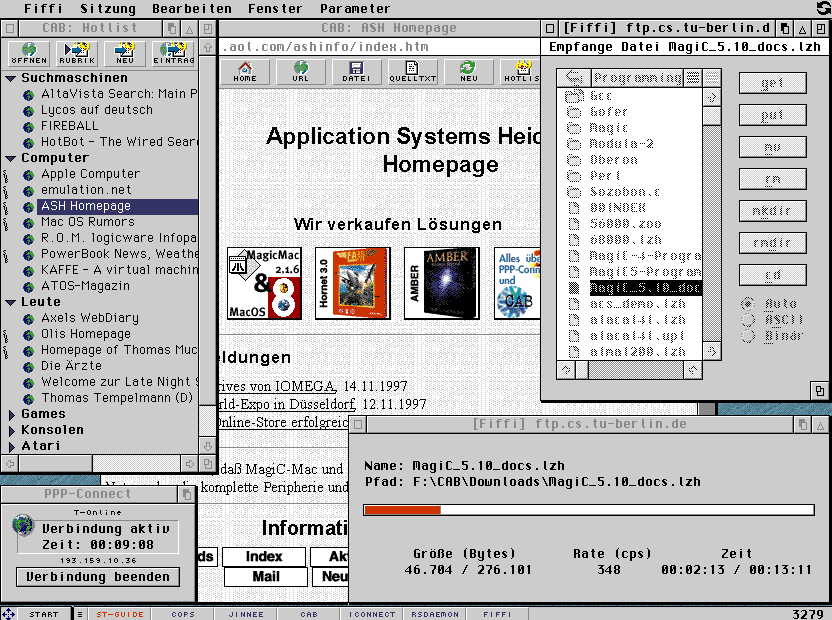832x620 pixels.
Task: Collapse the Suchmaschinen category in the Hotlist
Action: click(x=10, y=78)
